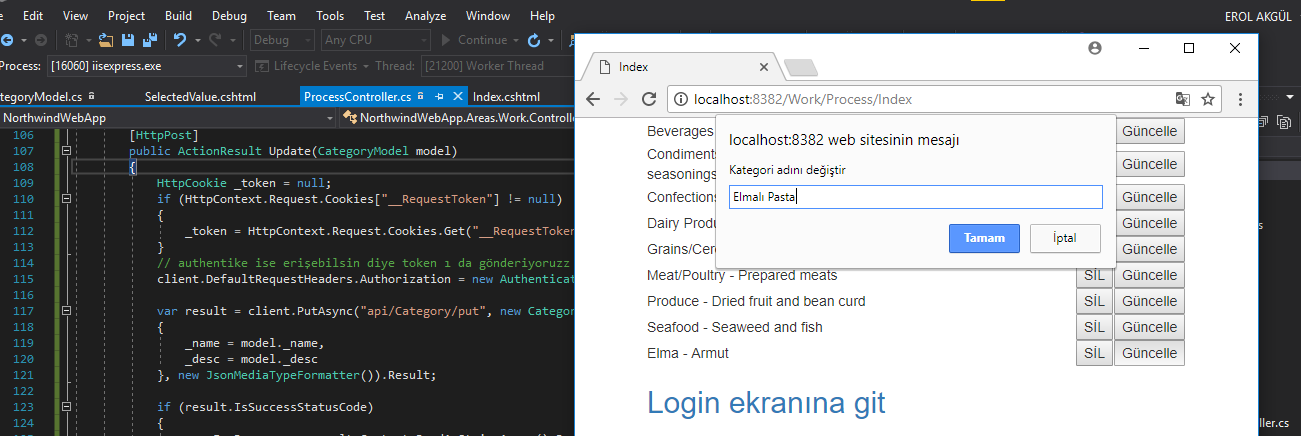Viewport: 1301px width, 436px height.
Task: Open the Process iisexpress.exe dropdown
Action: pos(240,66)
